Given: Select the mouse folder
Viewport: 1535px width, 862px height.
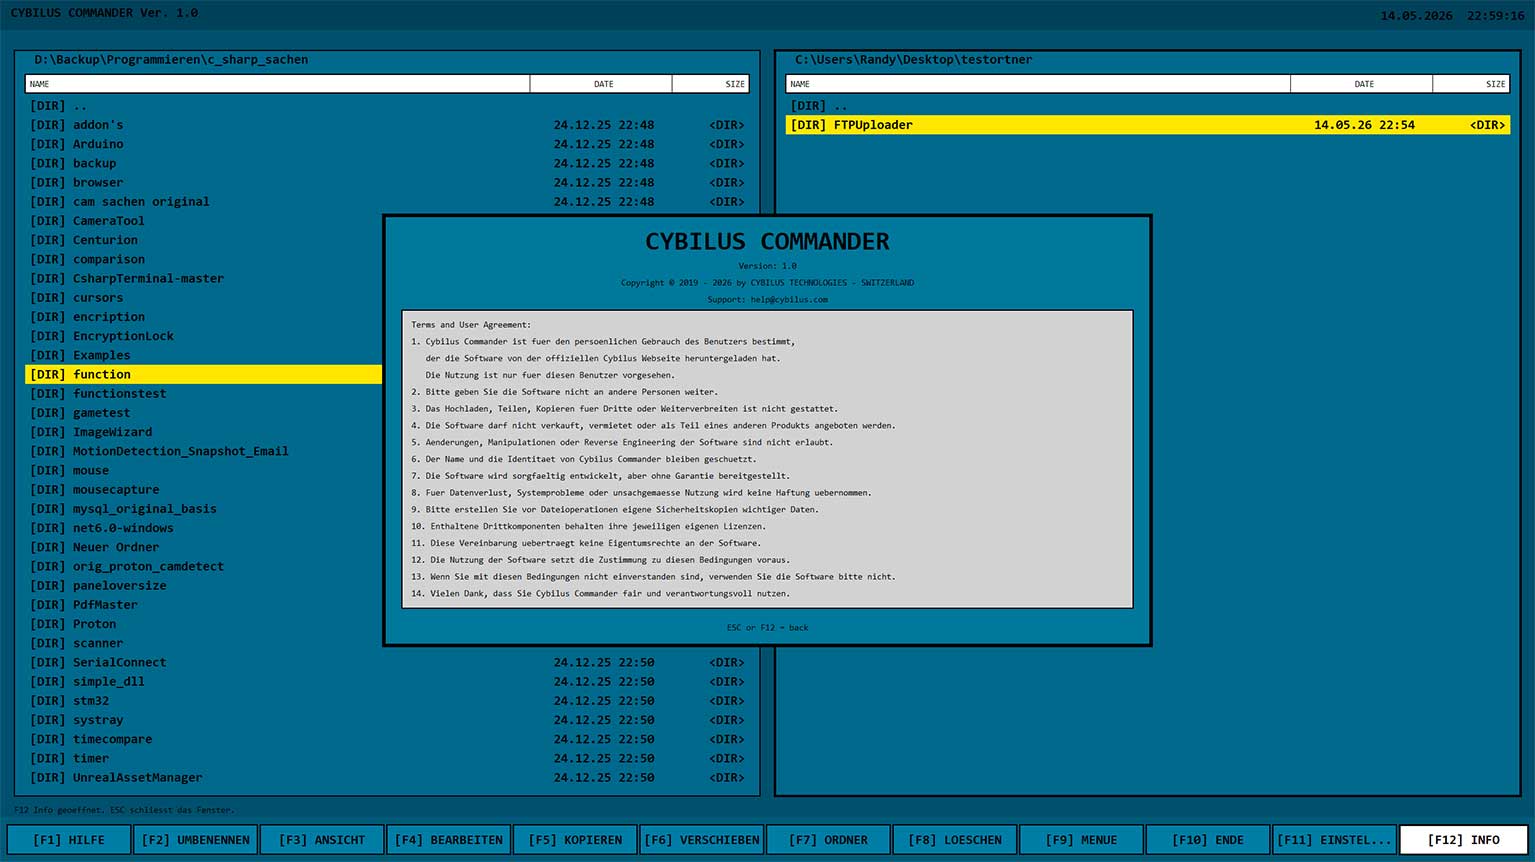Looking at the screenshot, I should pos(204,470).
